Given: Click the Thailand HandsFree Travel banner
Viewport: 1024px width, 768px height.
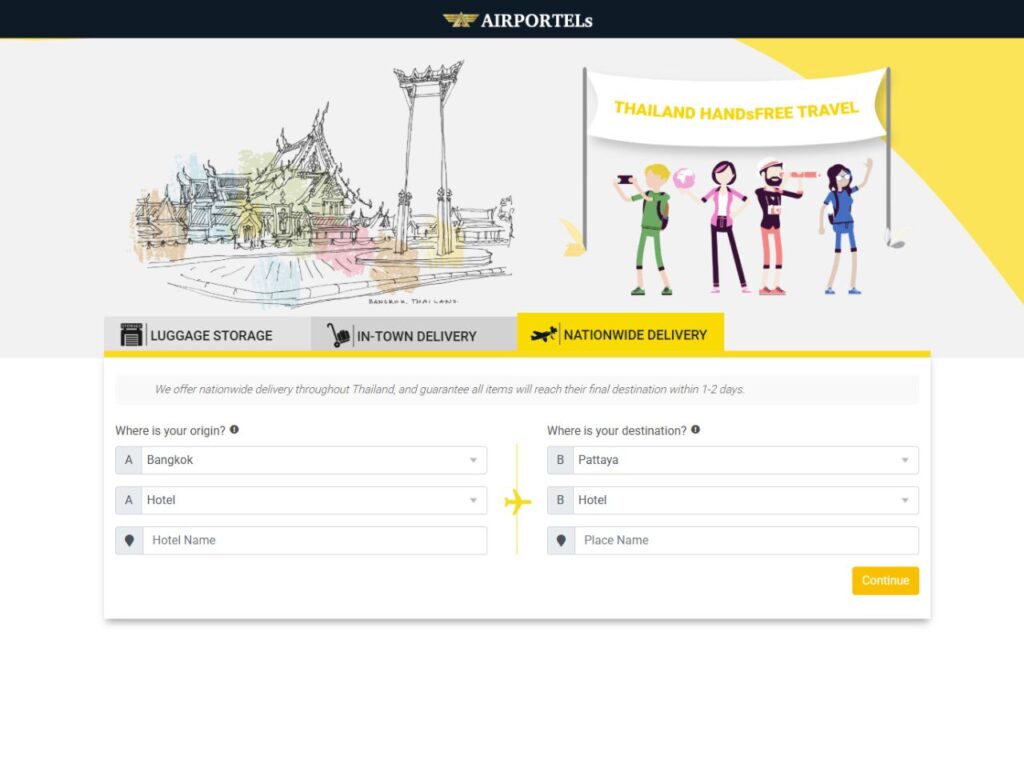Looking at the screenshot, I should pyautogui.click(x=736, y=109).
